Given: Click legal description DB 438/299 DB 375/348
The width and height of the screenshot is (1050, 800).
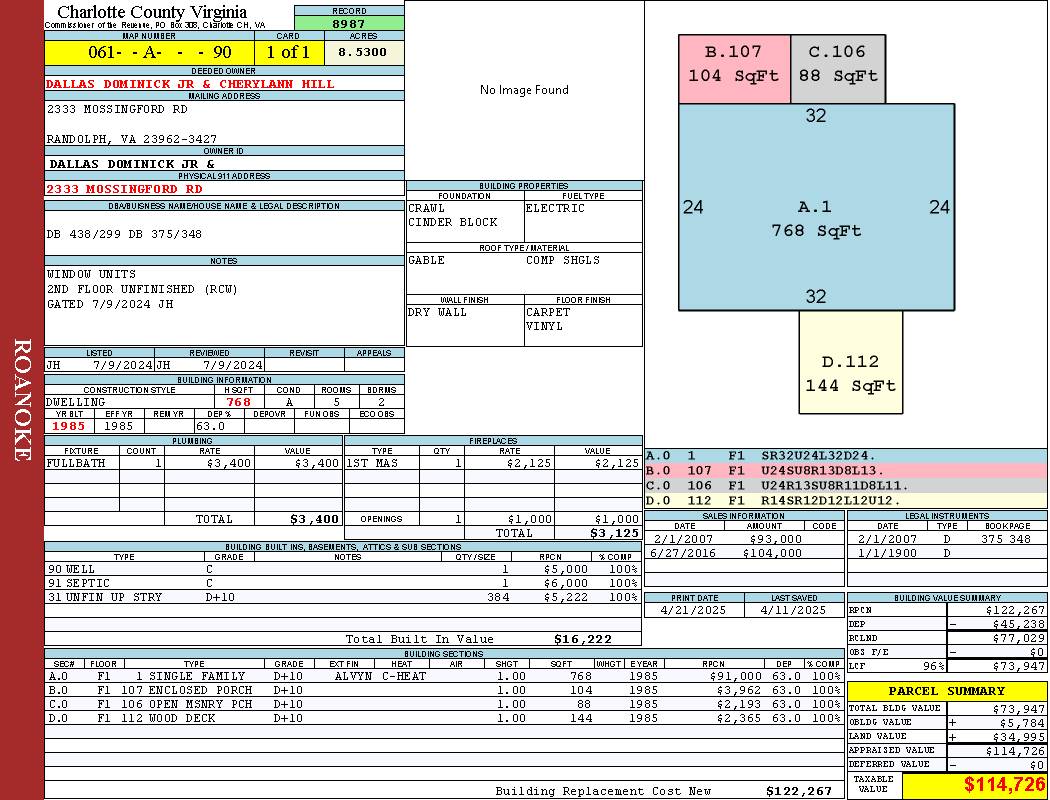Looking at the screenshot, I should 124,234.
